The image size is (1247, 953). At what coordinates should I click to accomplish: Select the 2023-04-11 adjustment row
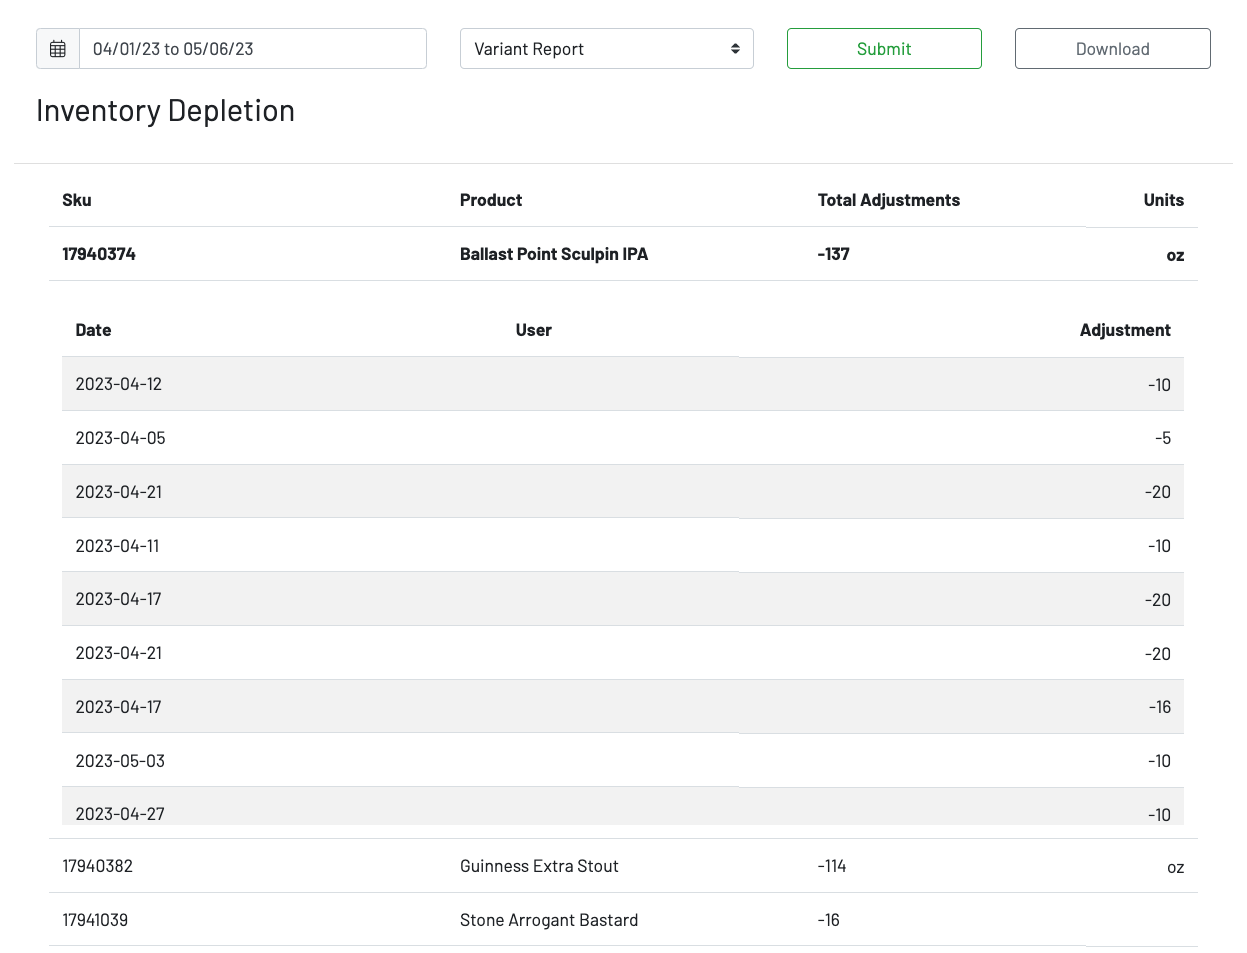622,546
